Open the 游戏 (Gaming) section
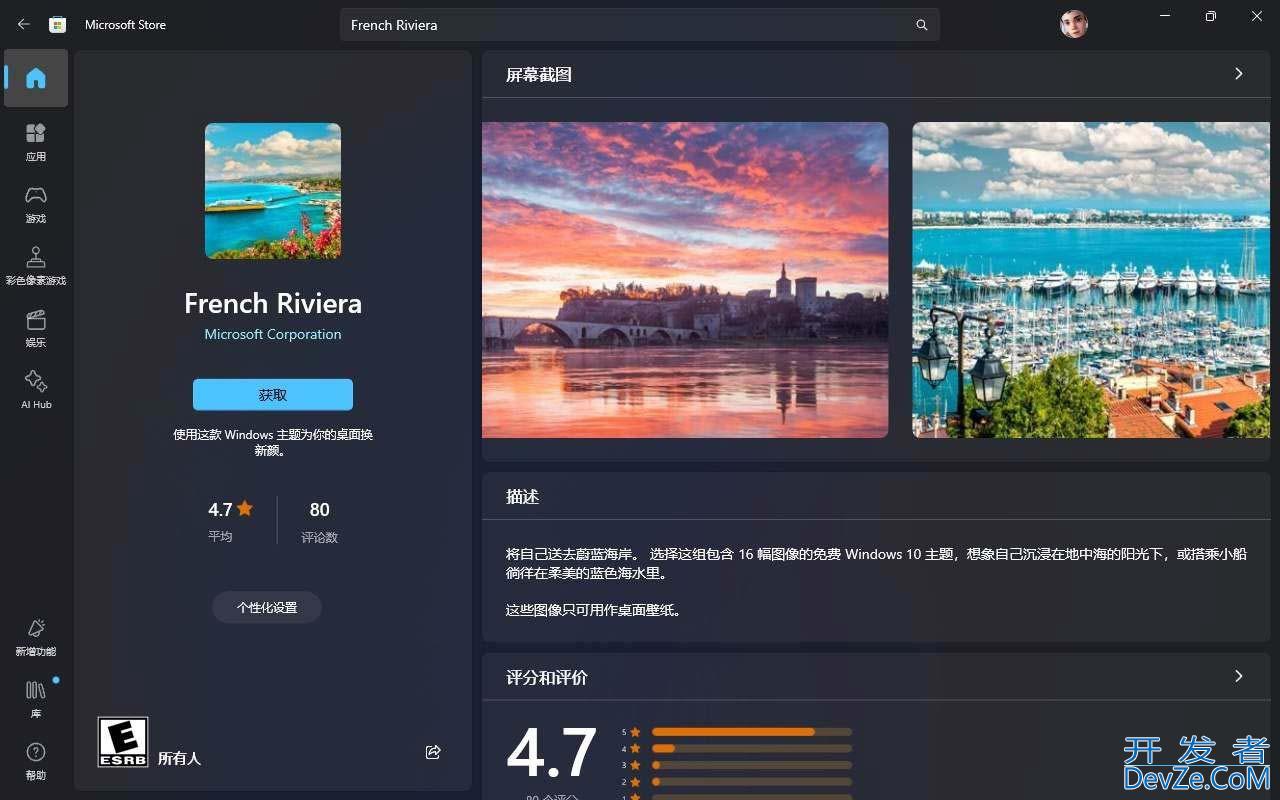Image resolution: width=1280 pixels, height=800 pixels. pos(36,204)
